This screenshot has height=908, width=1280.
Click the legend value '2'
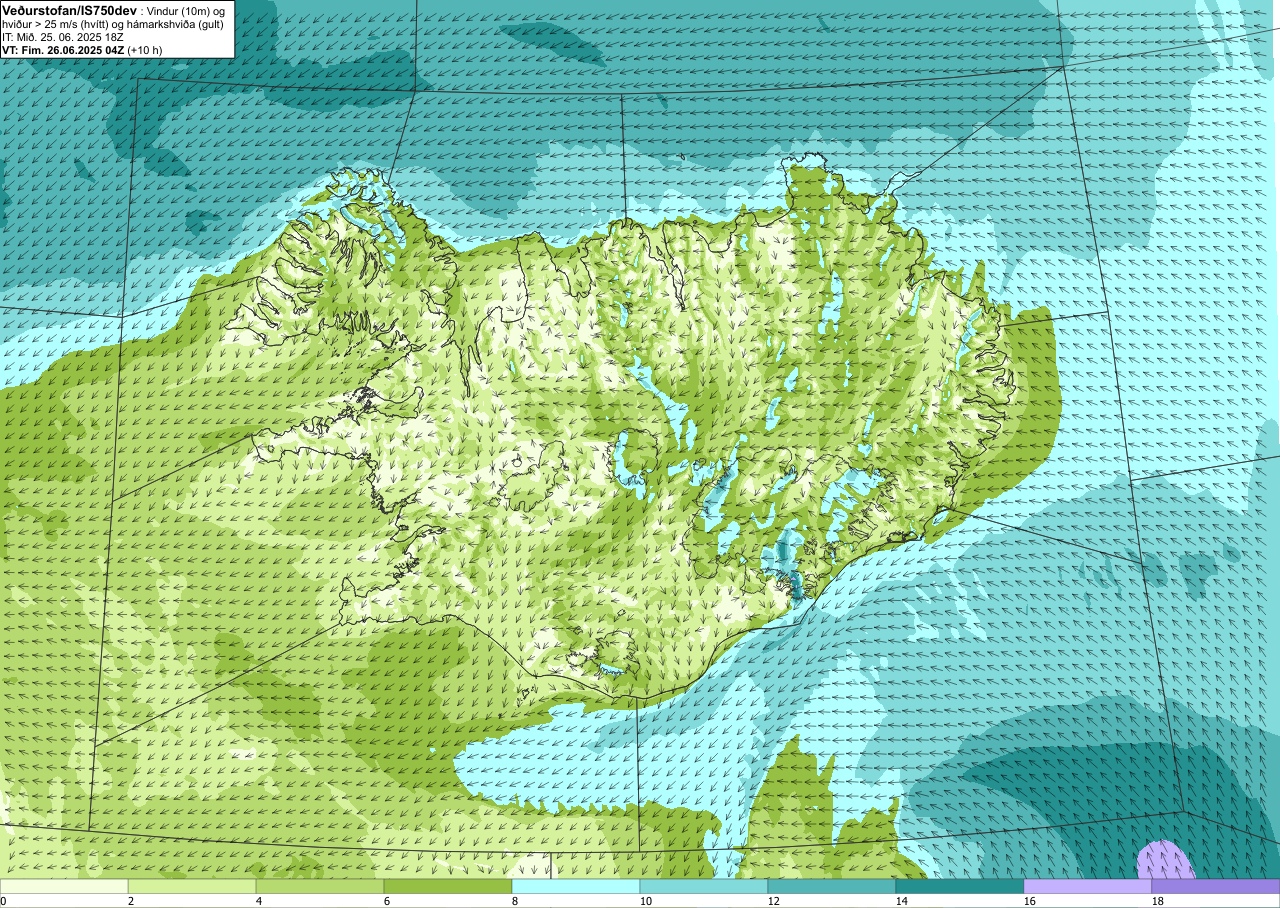pos(131,901)
